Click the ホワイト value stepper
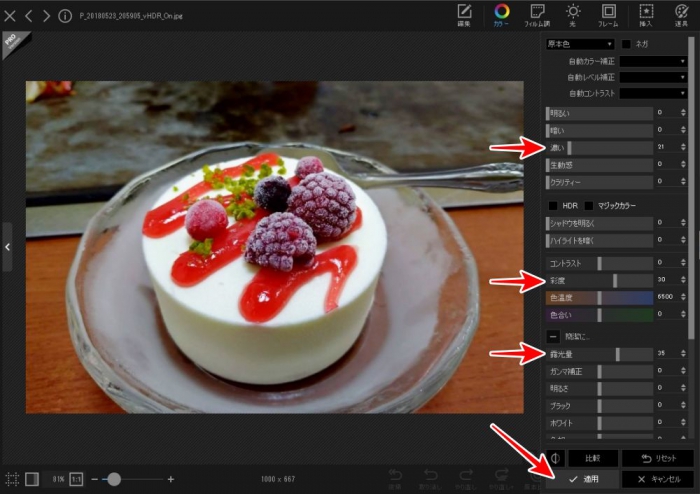 [683, 422]
